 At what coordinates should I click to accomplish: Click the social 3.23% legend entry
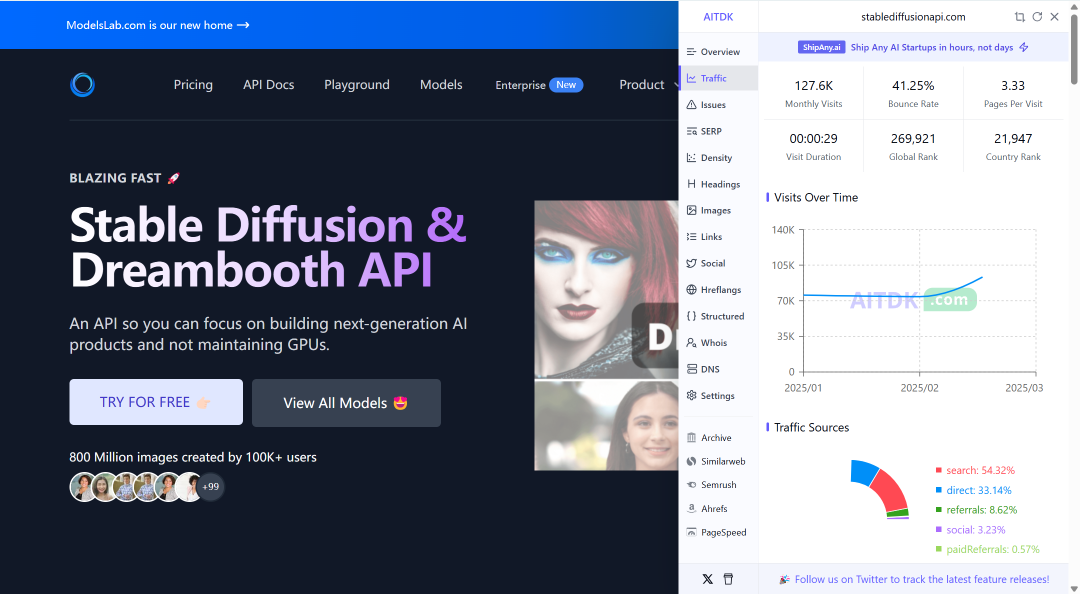coord(970,530)
